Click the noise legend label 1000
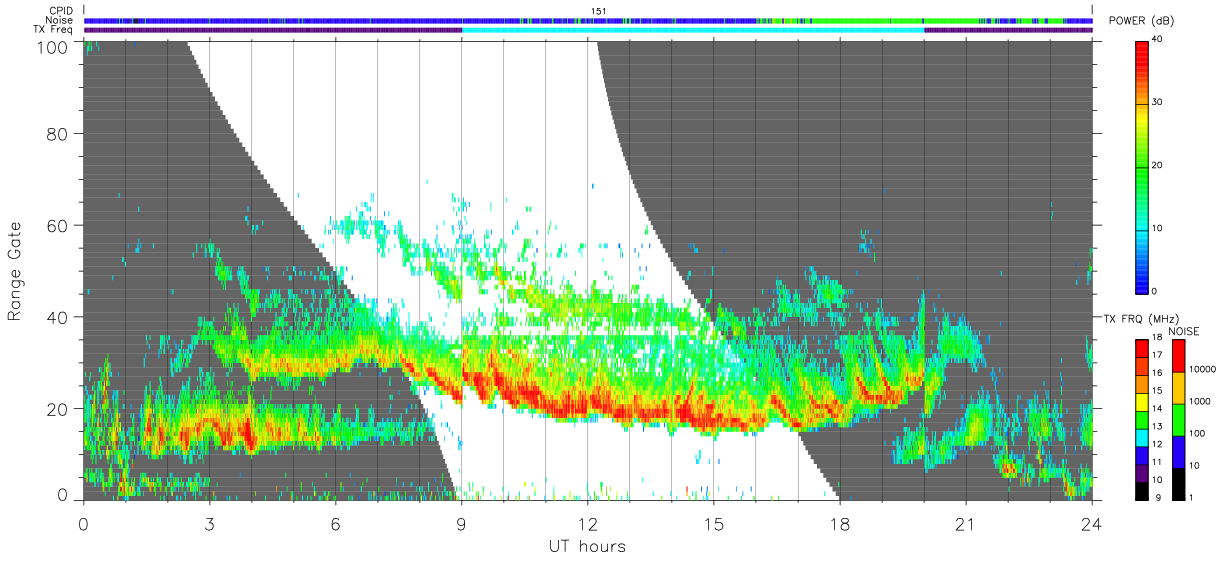The height and width of the screenshot is (567, 1228). click(1201, 401)
